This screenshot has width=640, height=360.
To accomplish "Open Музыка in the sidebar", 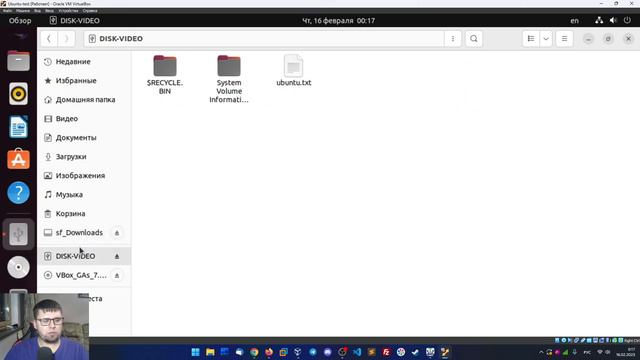I will point(84,194).
